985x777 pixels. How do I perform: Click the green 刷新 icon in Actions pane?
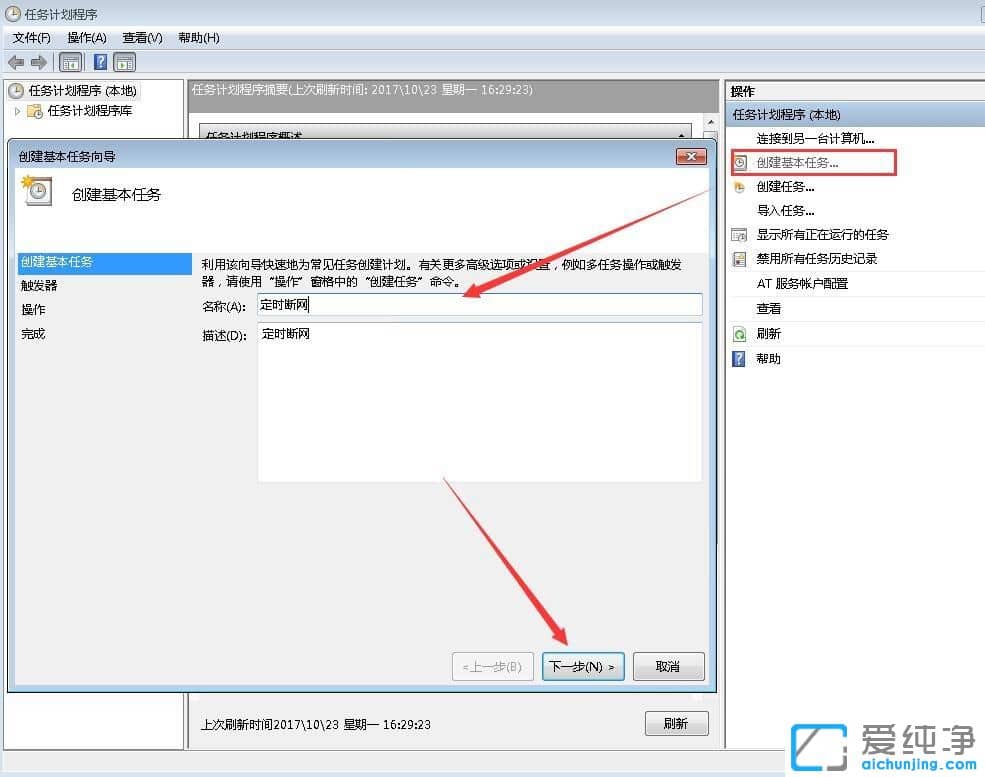click(x=737, y=333)
